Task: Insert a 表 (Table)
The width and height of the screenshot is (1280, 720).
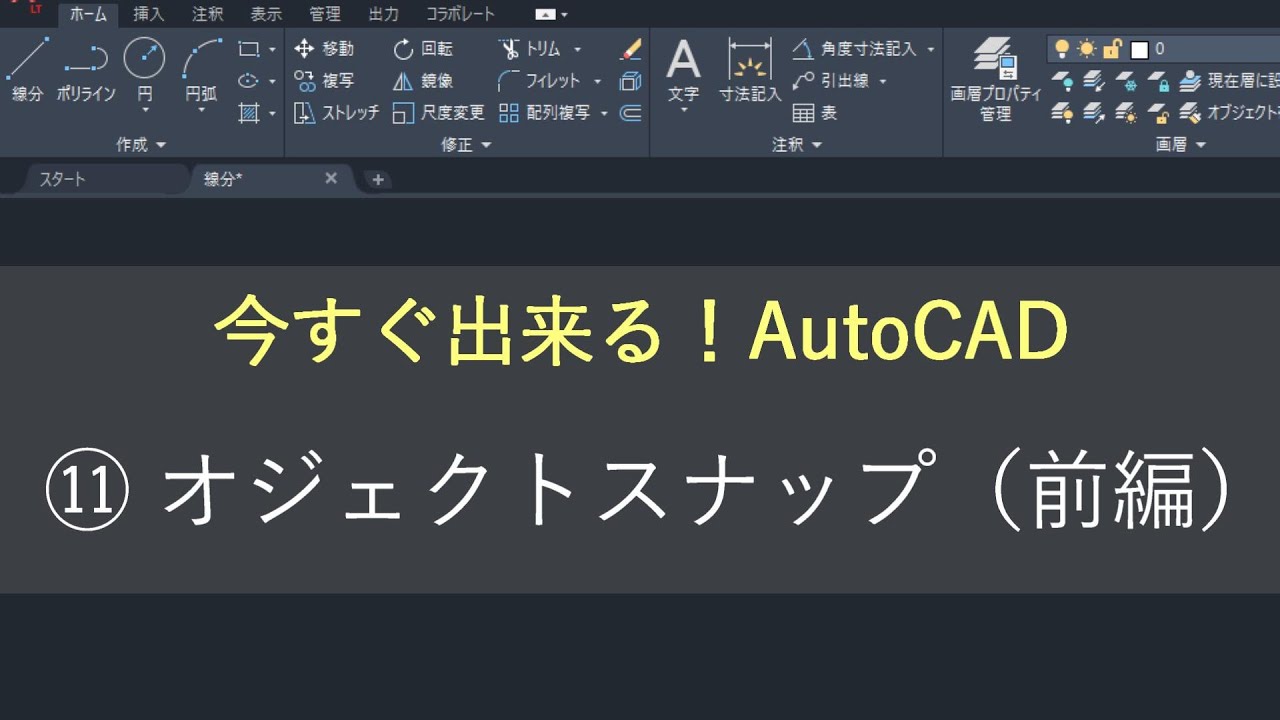Action: pos(815,113)
